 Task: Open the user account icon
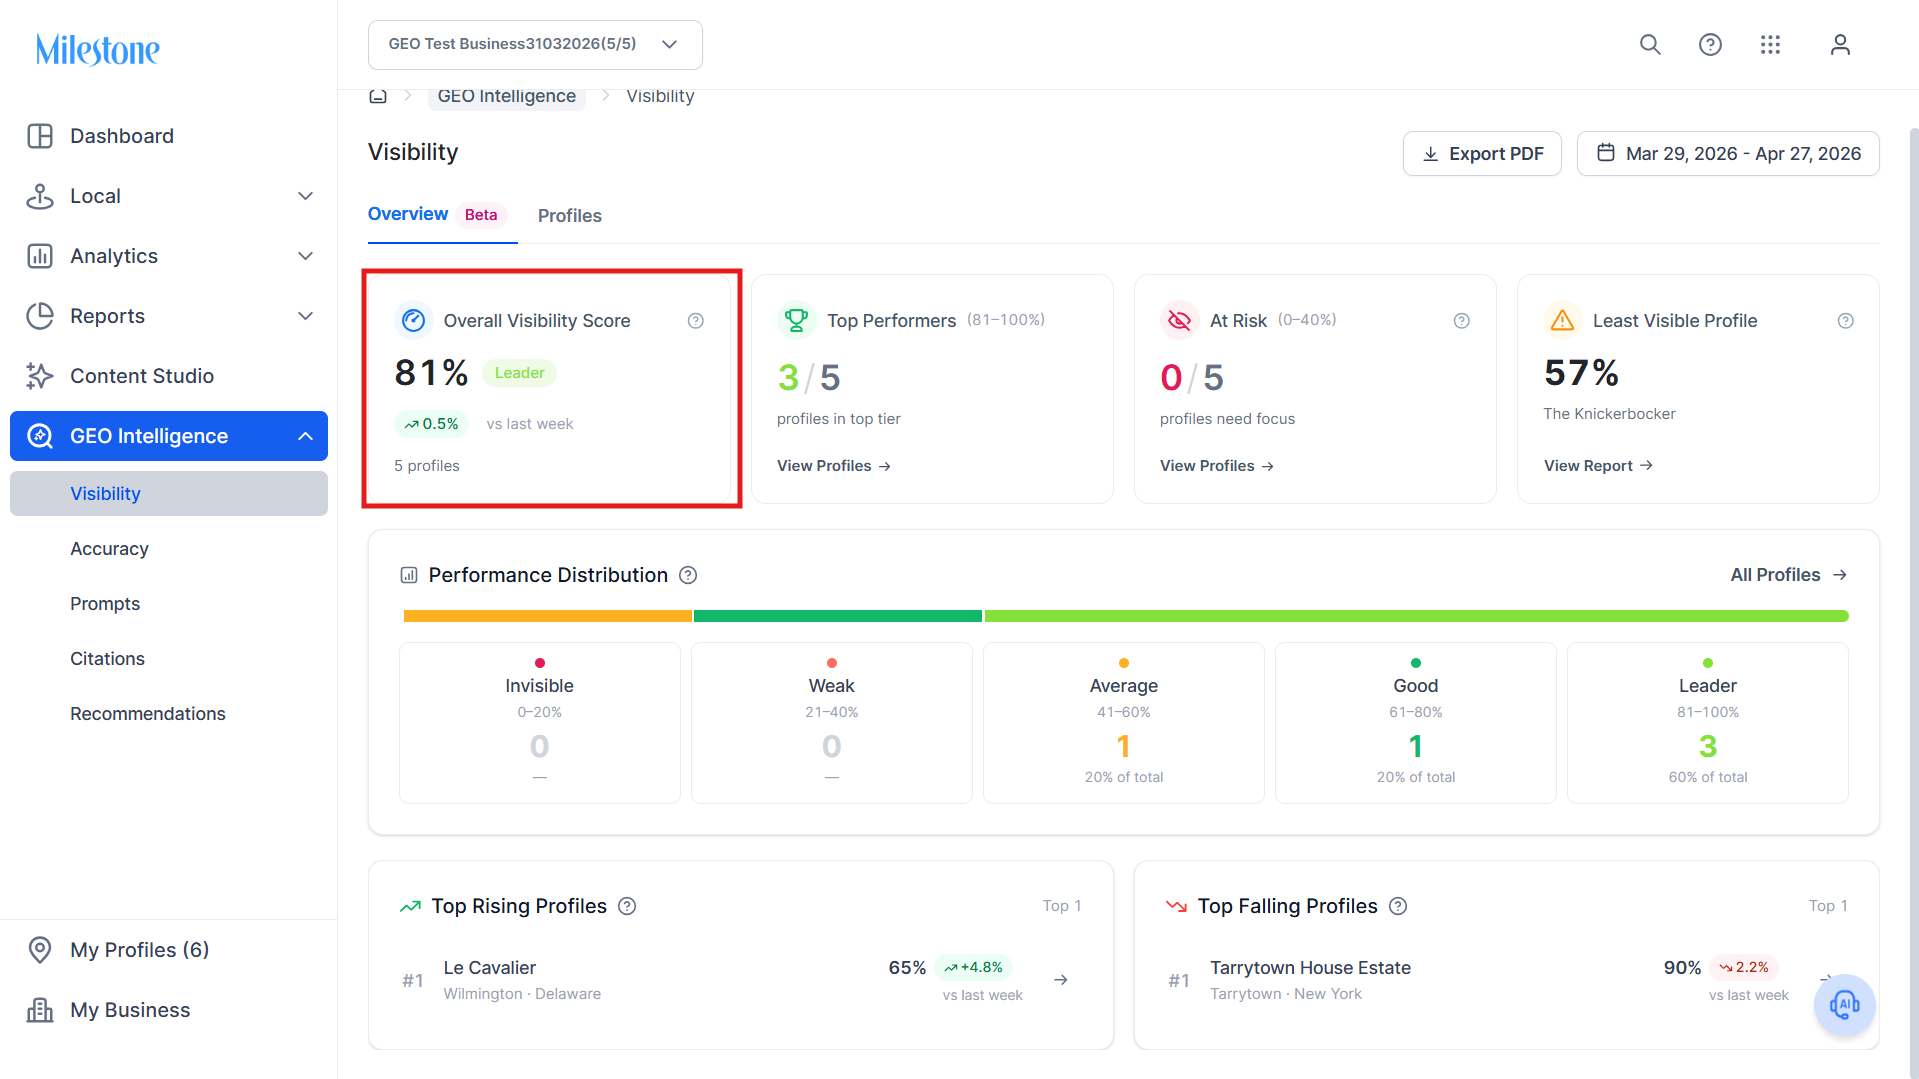(x=1840, y=45)
